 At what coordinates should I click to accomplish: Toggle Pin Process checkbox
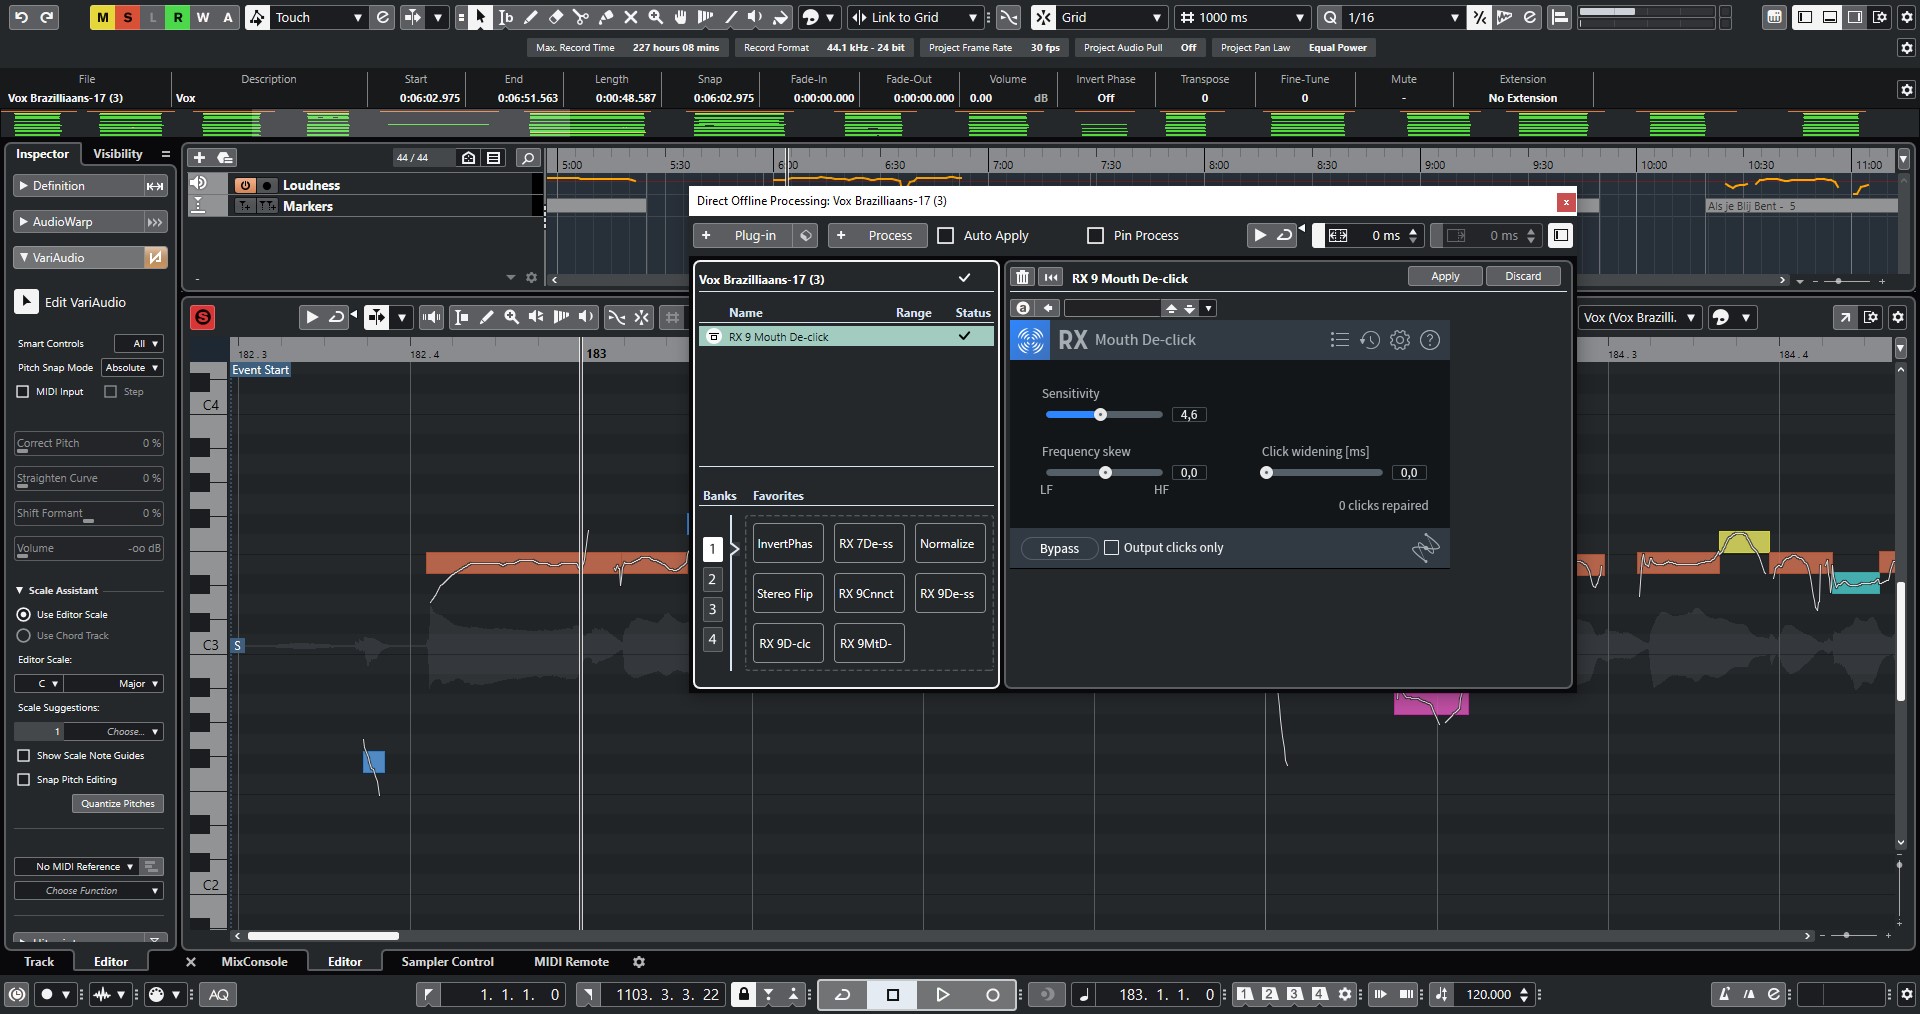tap(1096, 236)
